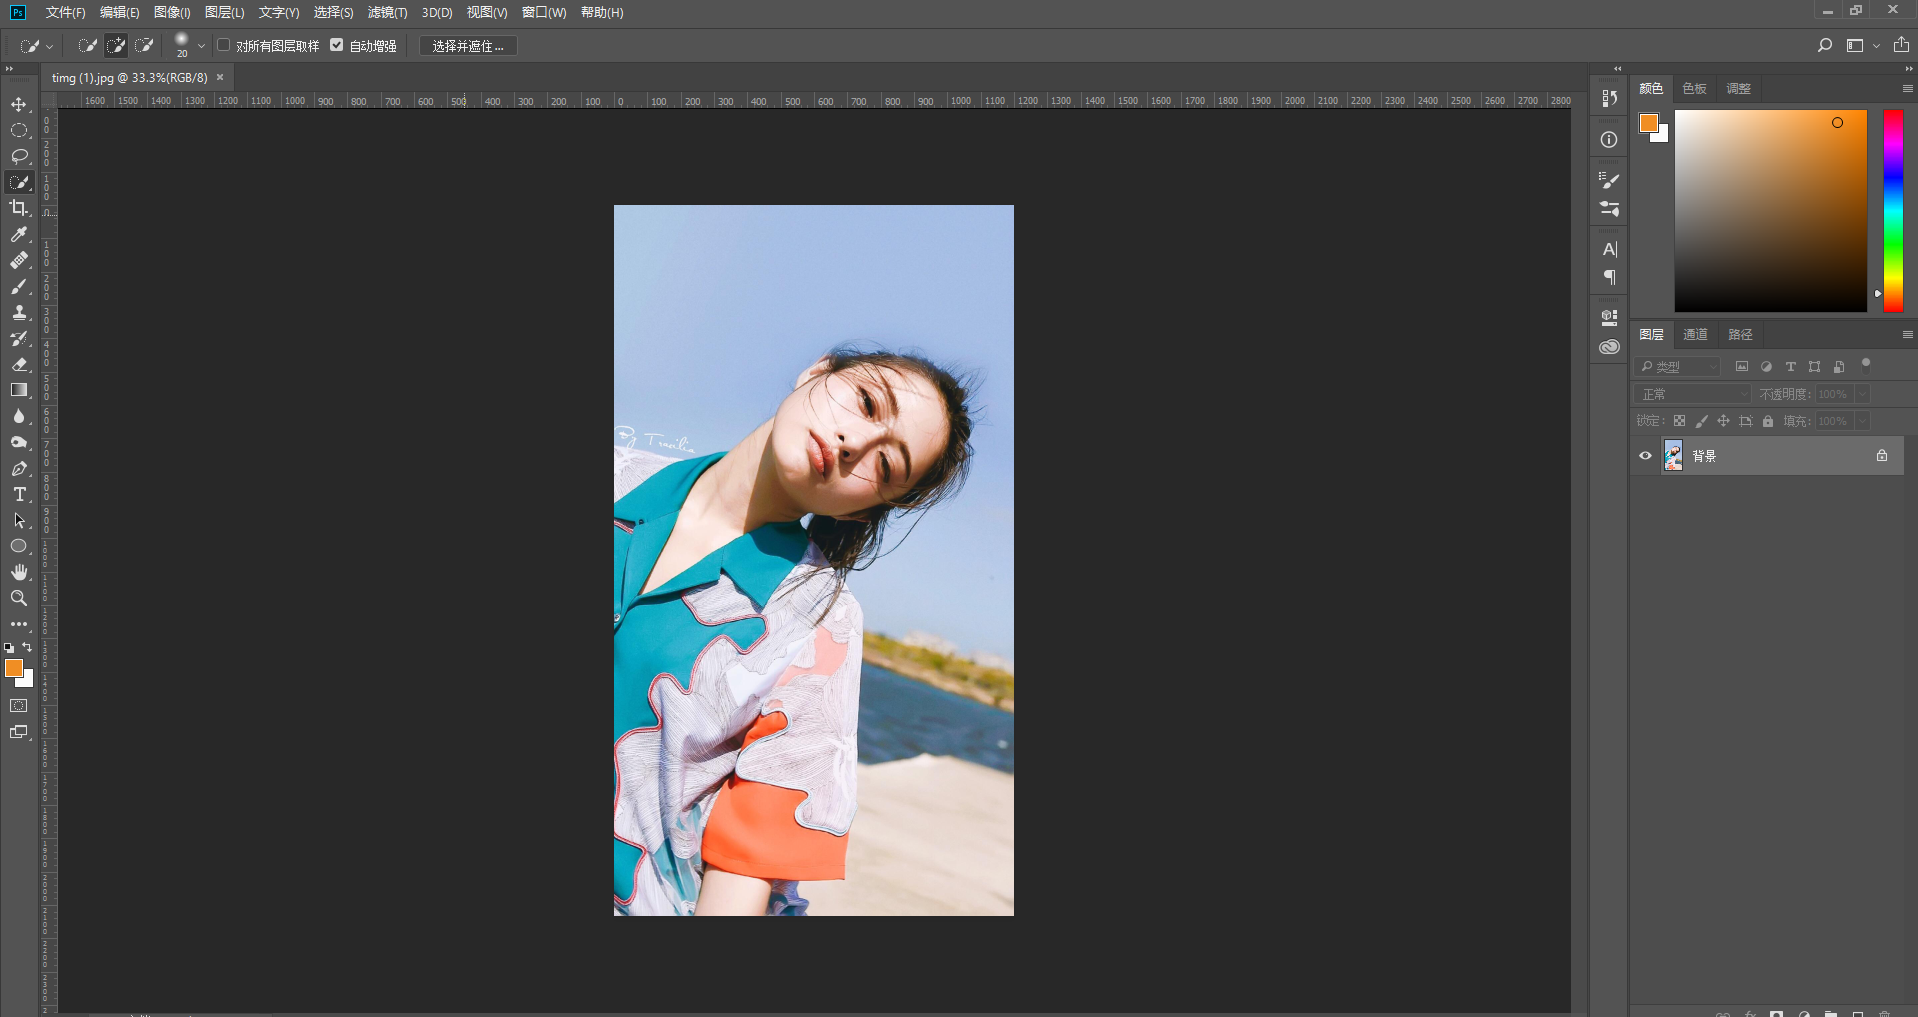Image resolution: width=1918 pixels, height=1017 pixels.
Task: Close the timg (1).jpg document tab
Action: click(x=220, y=77)
